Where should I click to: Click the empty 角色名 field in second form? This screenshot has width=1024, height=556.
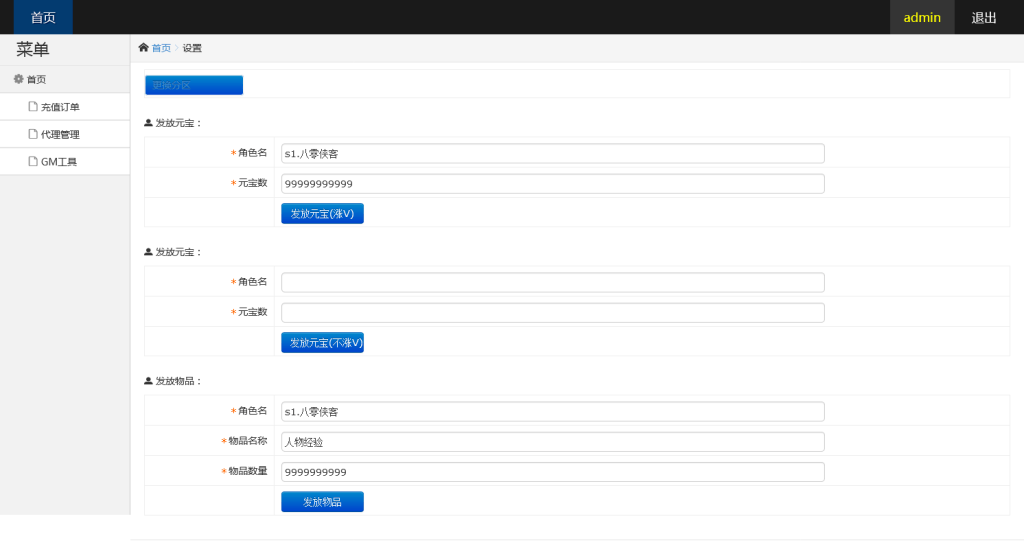(x=552, y=283)
